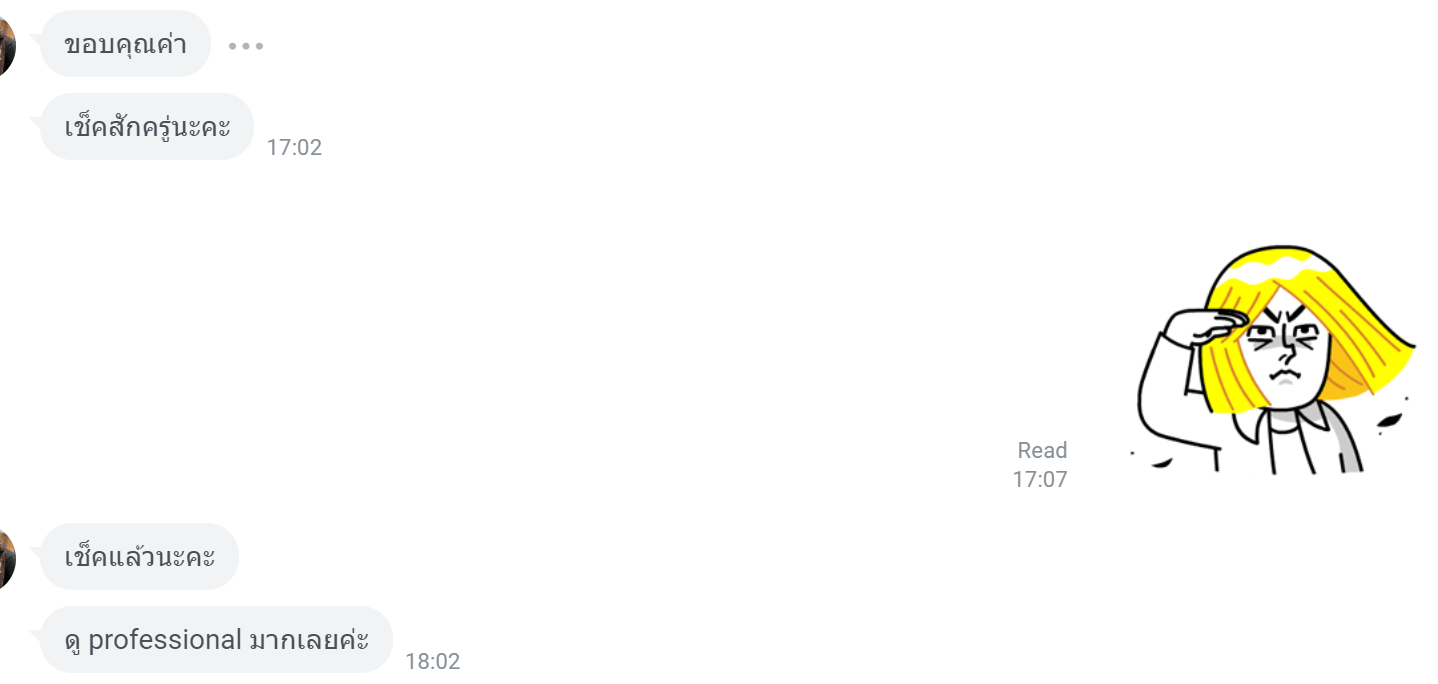Image resolution: width=1438 pixels, height=684 pixels.
Task: Click the sender avatar beside เช็คแล้วนะคะ
Action: pyautogui.click(x=7, y=559)
